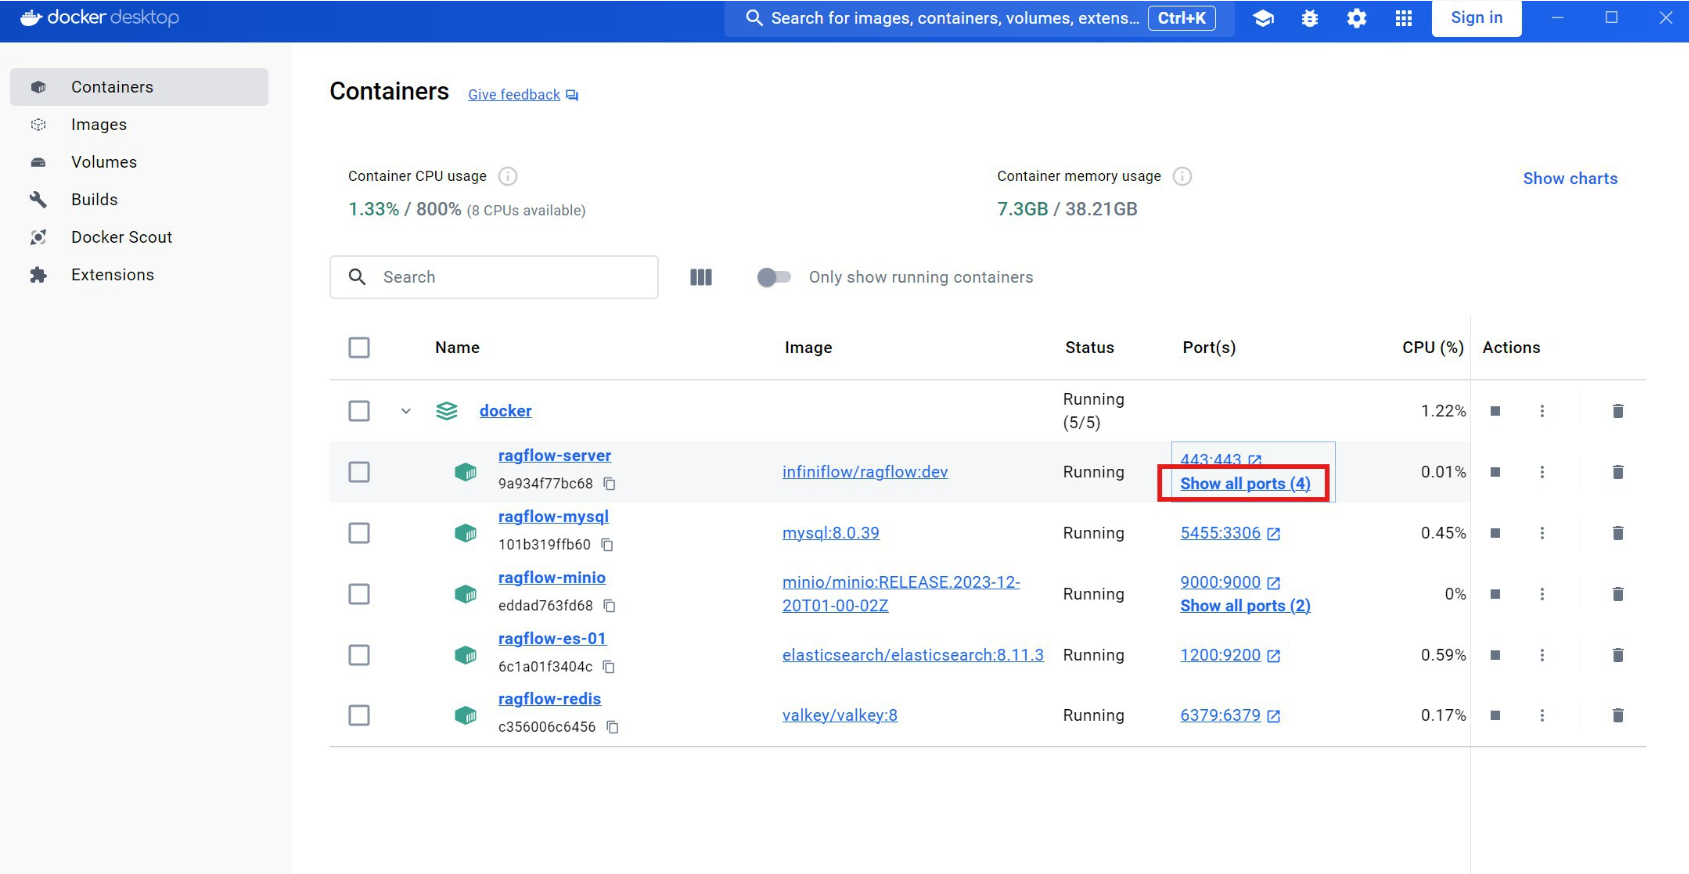Open more actions menu for ragflow-es-01
This screenshot has width=1689, height=874.
(x=1542, y=655)
